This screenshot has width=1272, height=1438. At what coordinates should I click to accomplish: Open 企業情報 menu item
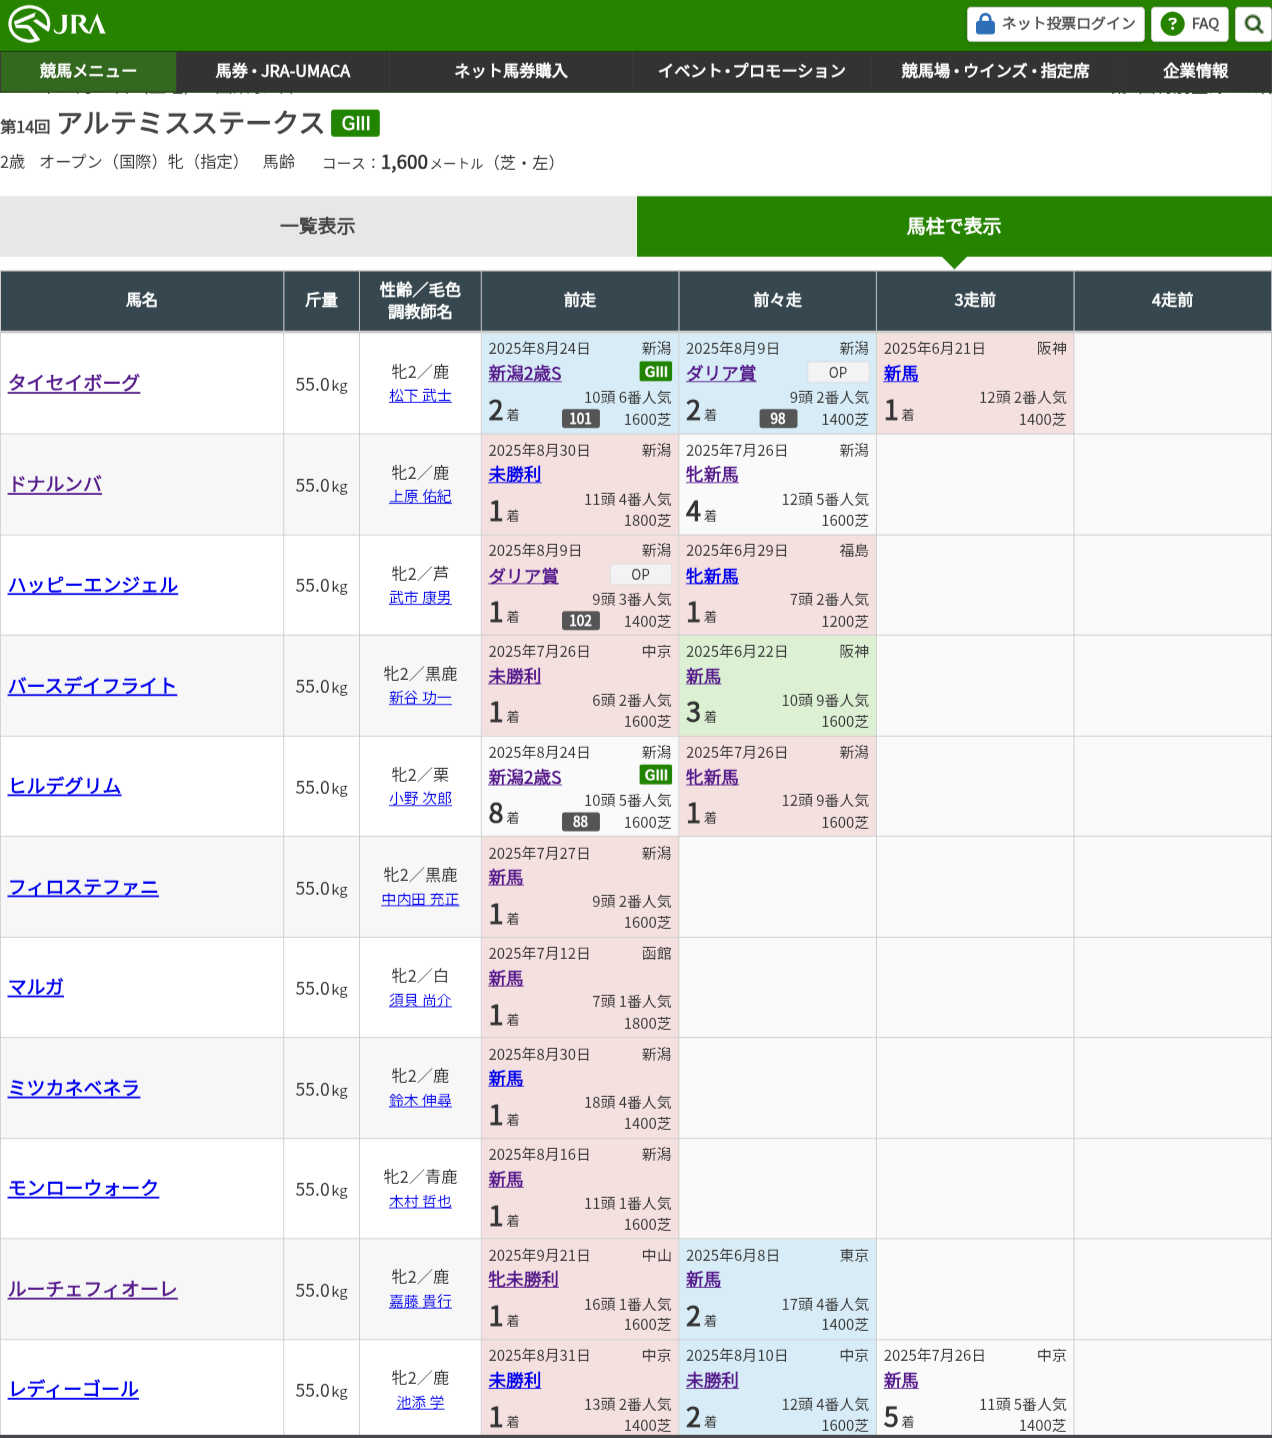point(1195,71)
